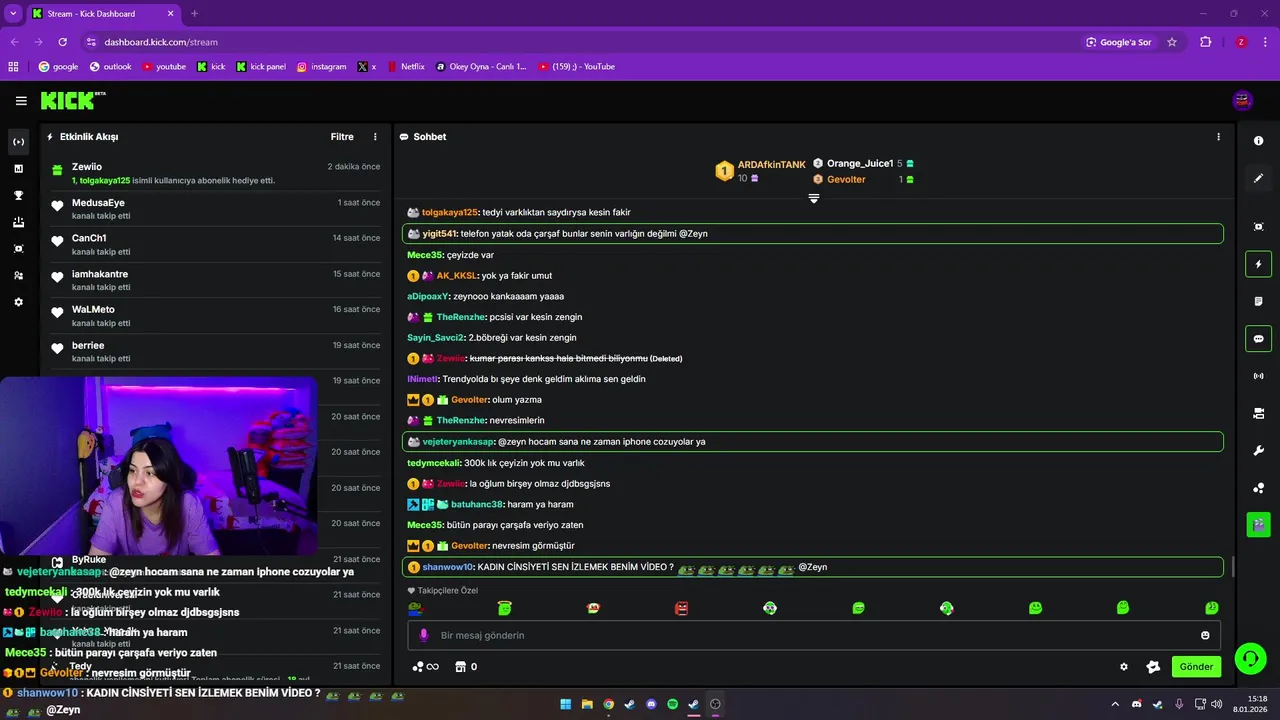Viewport: 1280px width, 720px height.
Task: Open the emoji picker in message box
Action: (1205, 635)
